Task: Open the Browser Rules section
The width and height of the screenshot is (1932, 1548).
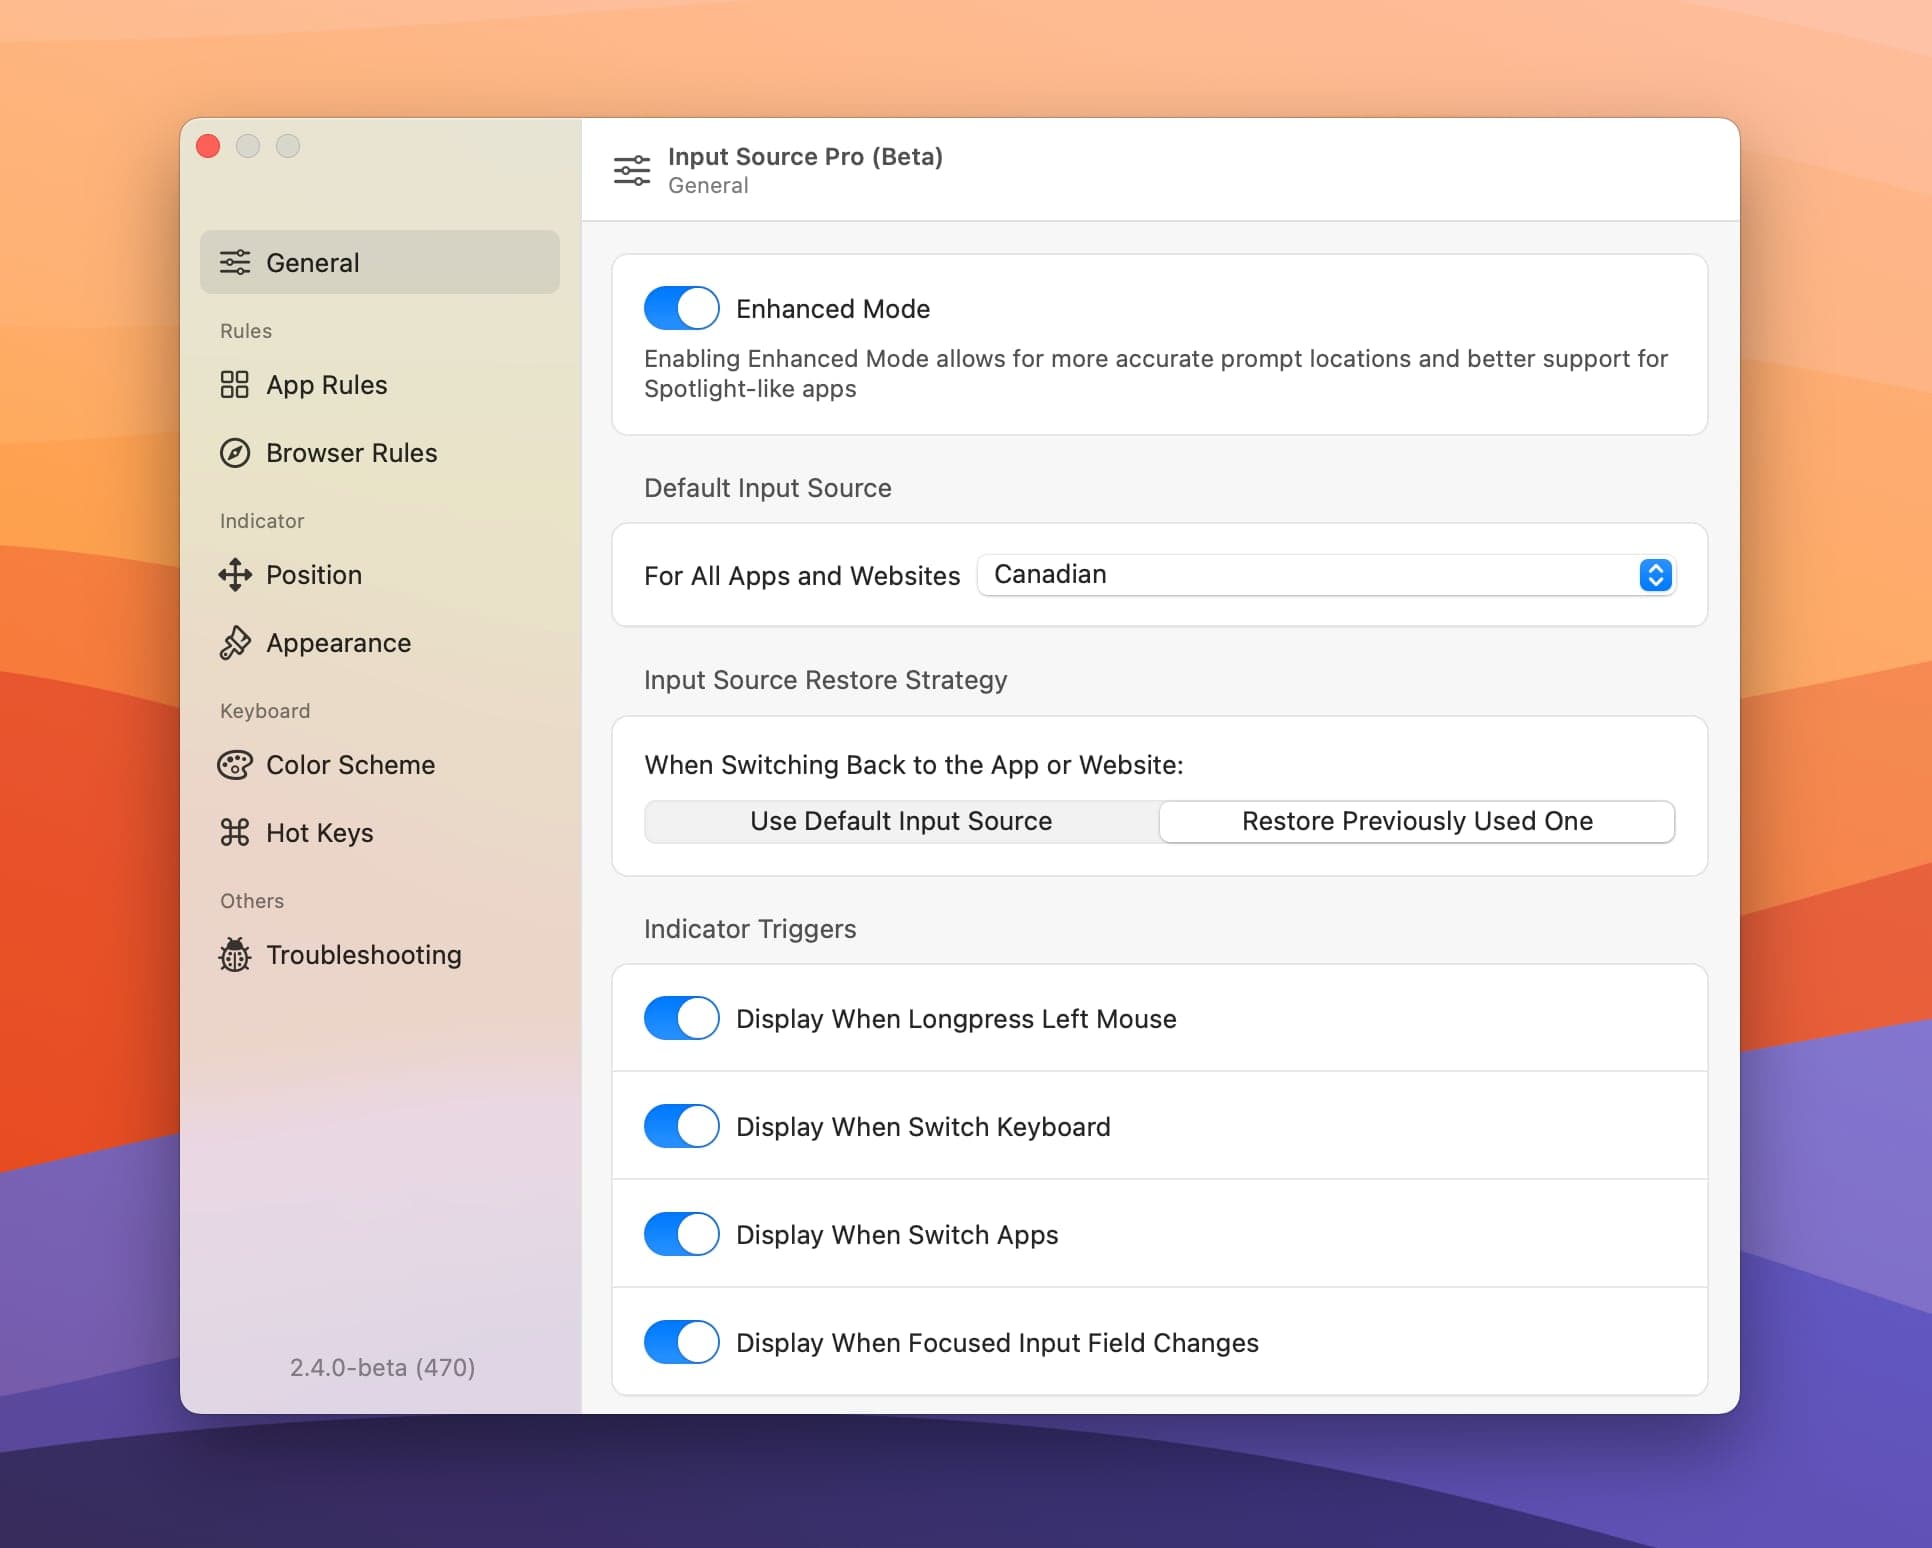Action: click(351, 453)
